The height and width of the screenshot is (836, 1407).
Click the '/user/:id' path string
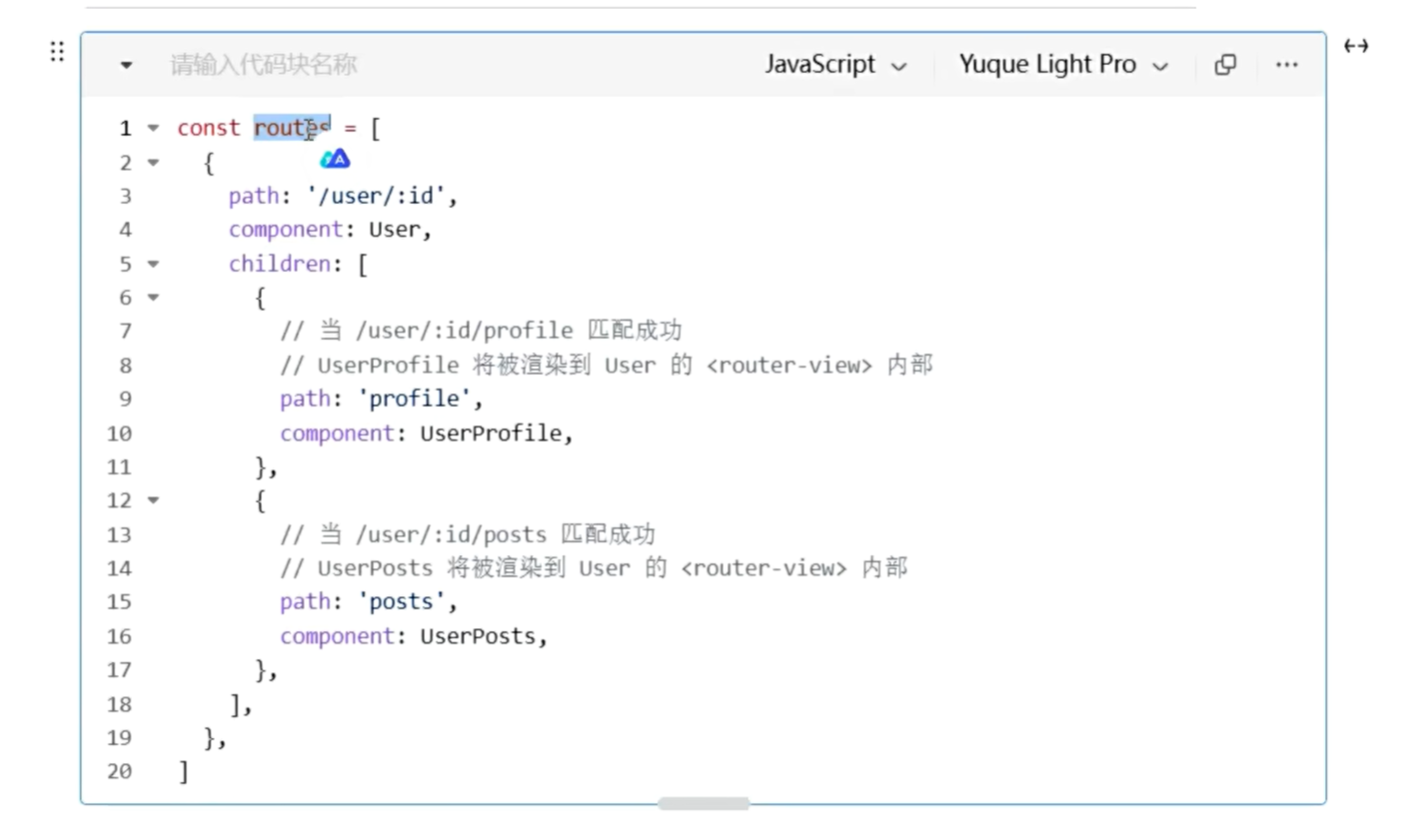[x=377, y=196]
